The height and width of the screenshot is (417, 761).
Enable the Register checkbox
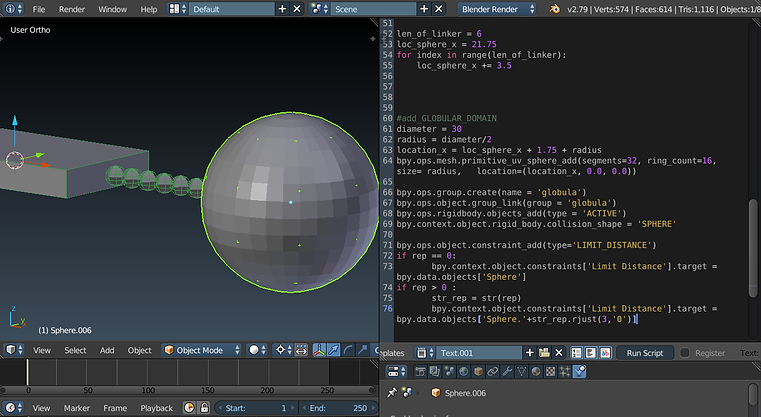(684, 353)
